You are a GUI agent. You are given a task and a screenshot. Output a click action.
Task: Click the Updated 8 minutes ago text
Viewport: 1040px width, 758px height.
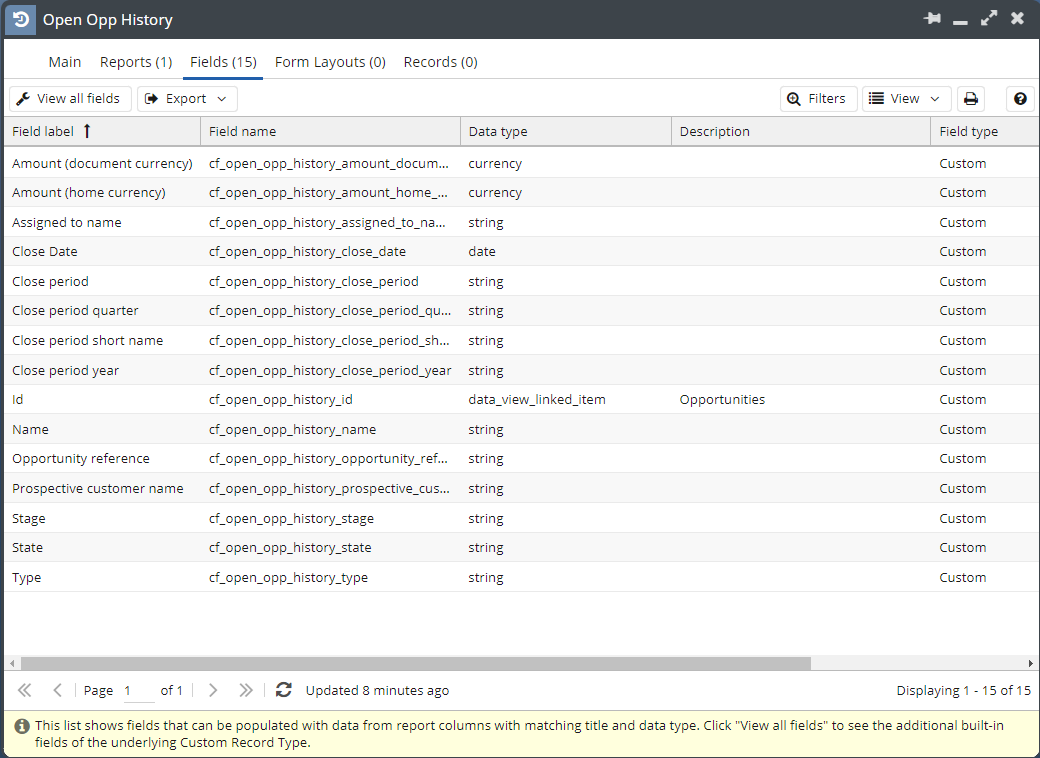pos(377,690)
